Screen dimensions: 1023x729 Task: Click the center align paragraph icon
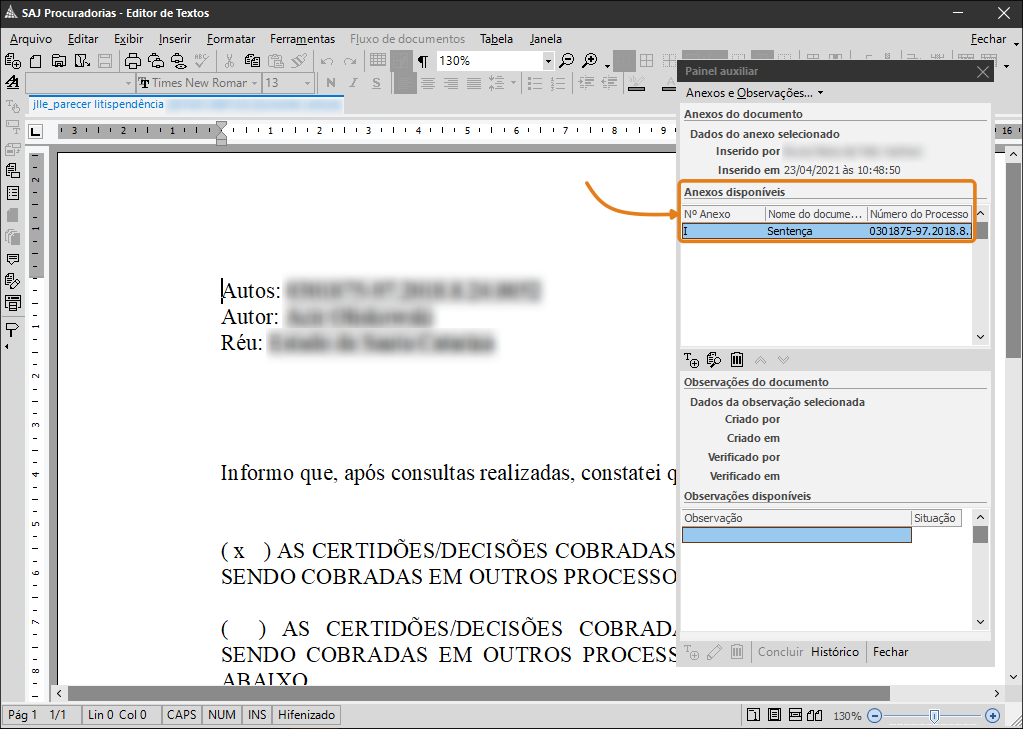pos(428,83)
